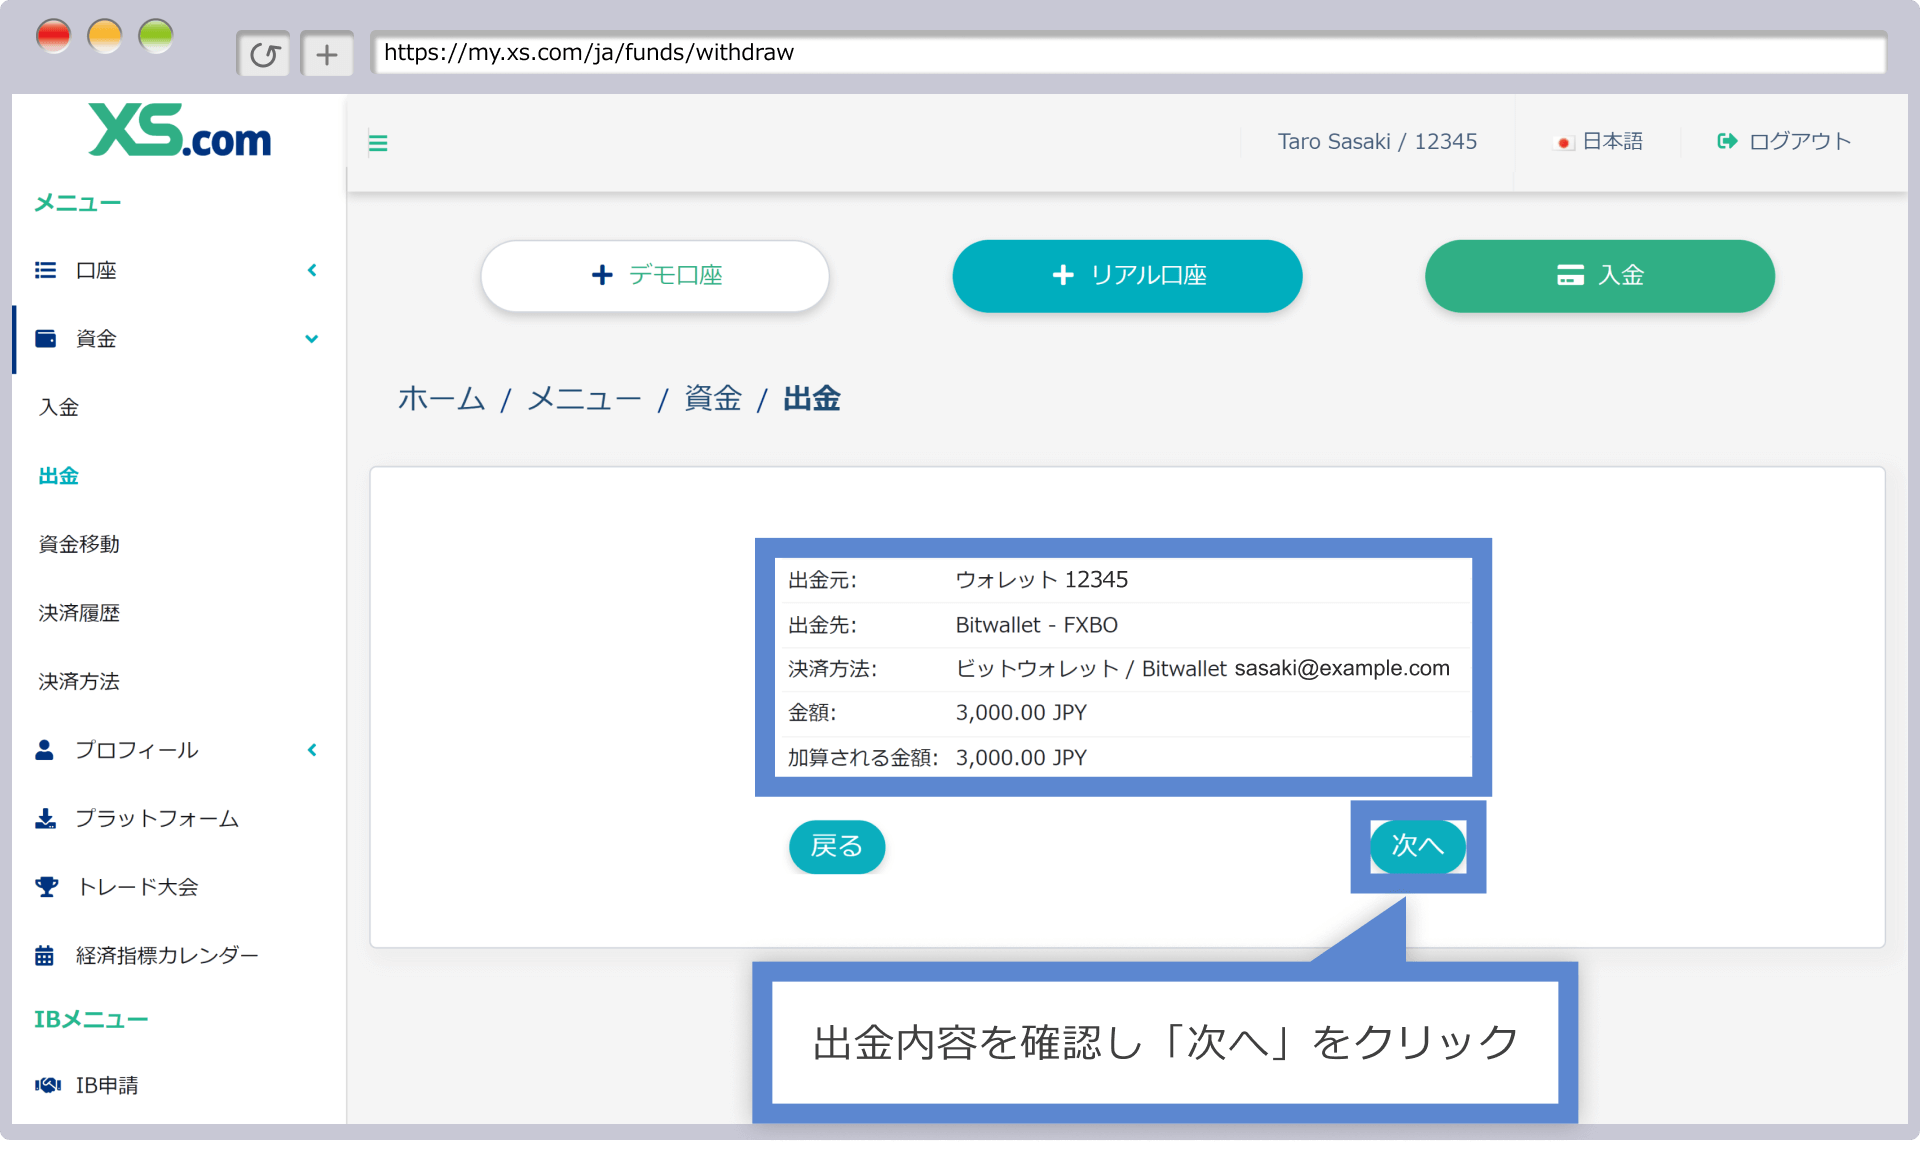Viewport: 1920px width, 1150px height.
Task: Open 決済方法 in the sidebar
Action: coord(79,681)
